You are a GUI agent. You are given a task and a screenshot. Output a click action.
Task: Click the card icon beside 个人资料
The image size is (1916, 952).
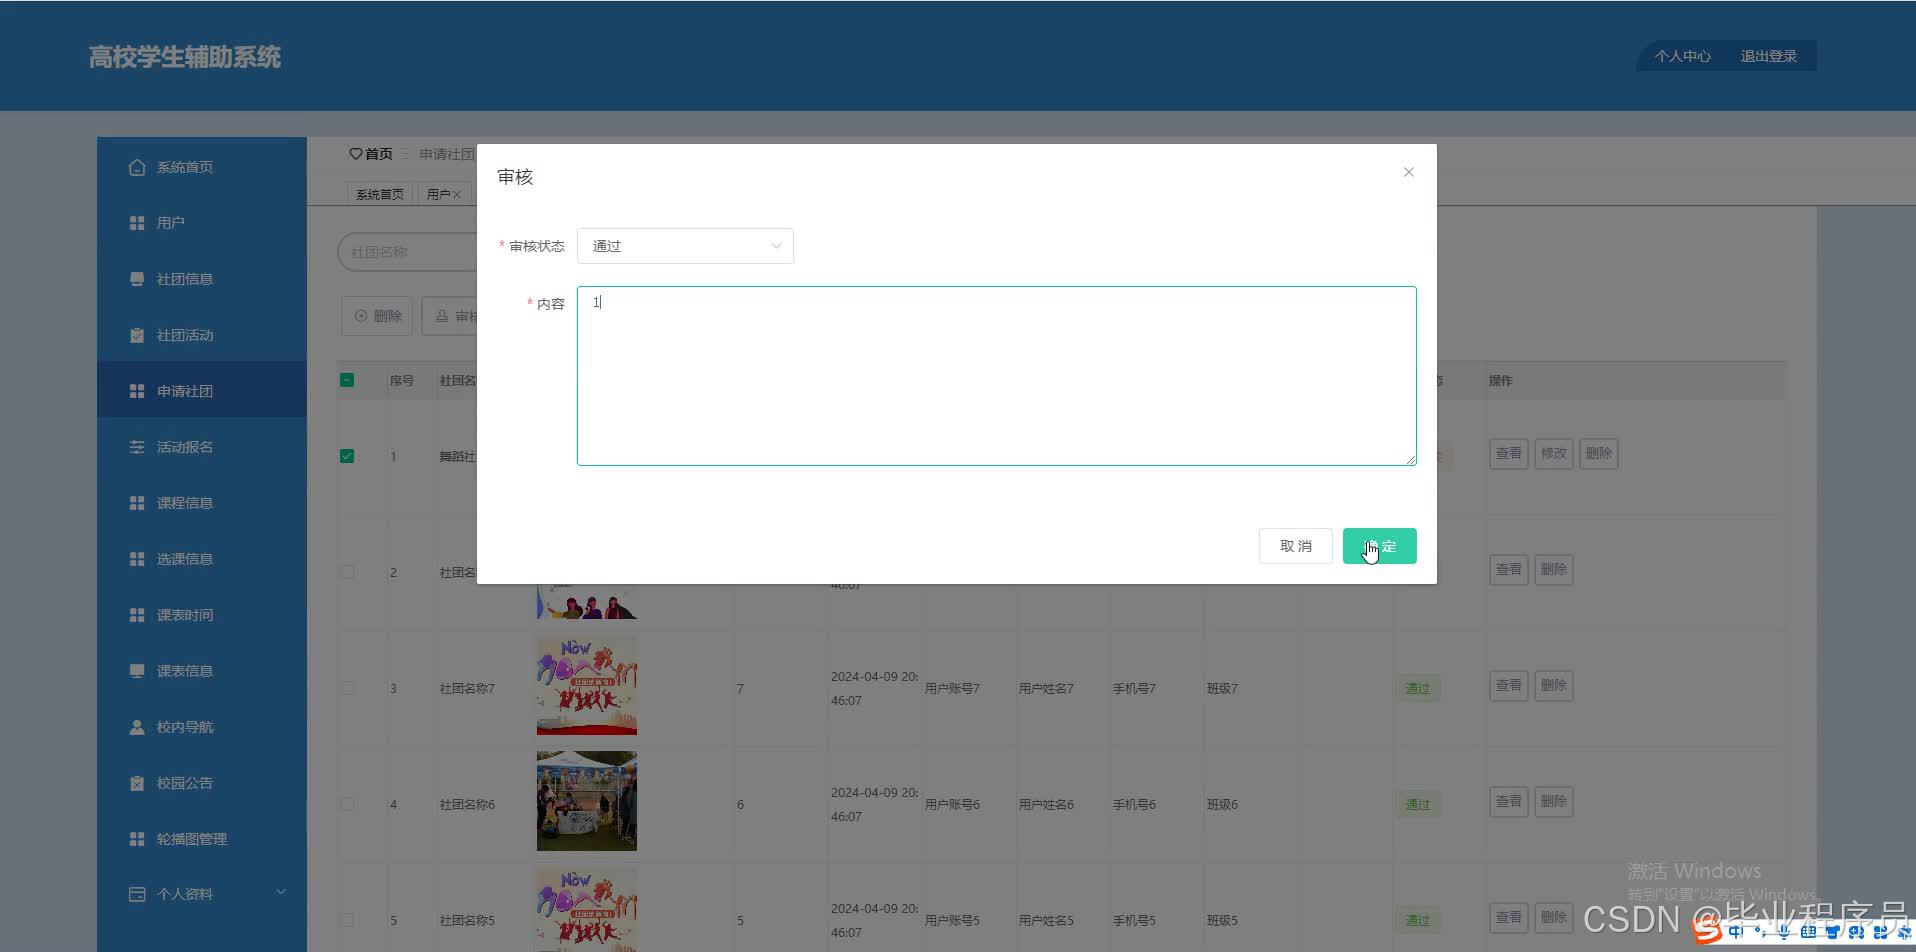[x=137, y=894]
